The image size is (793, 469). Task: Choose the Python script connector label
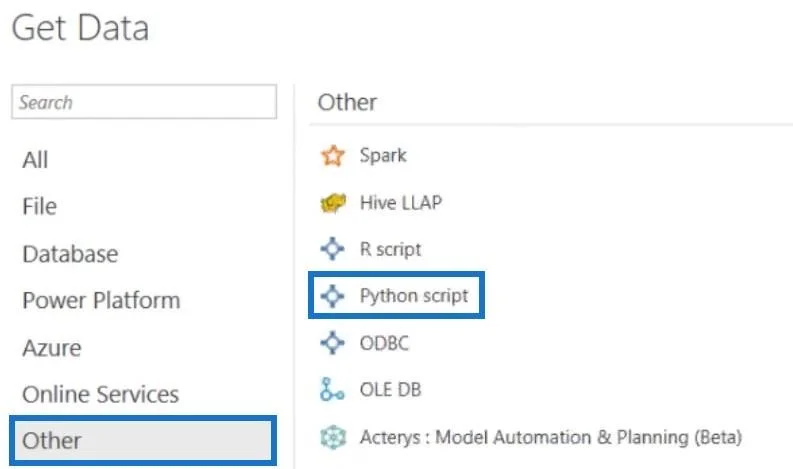414,296
